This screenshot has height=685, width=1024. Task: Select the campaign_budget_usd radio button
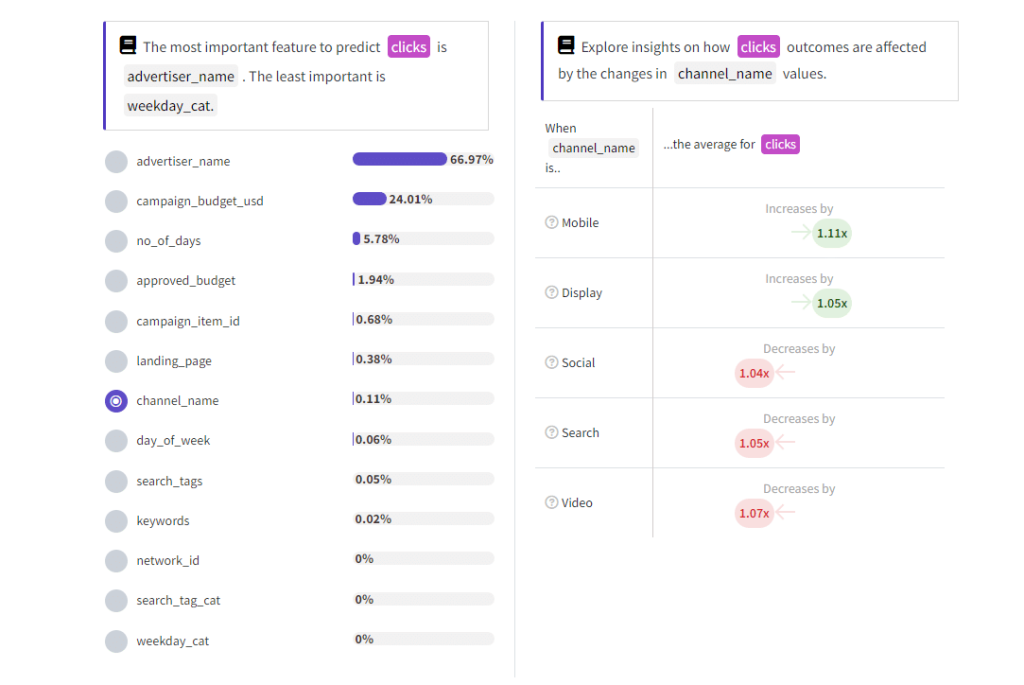tap(115, 200)
